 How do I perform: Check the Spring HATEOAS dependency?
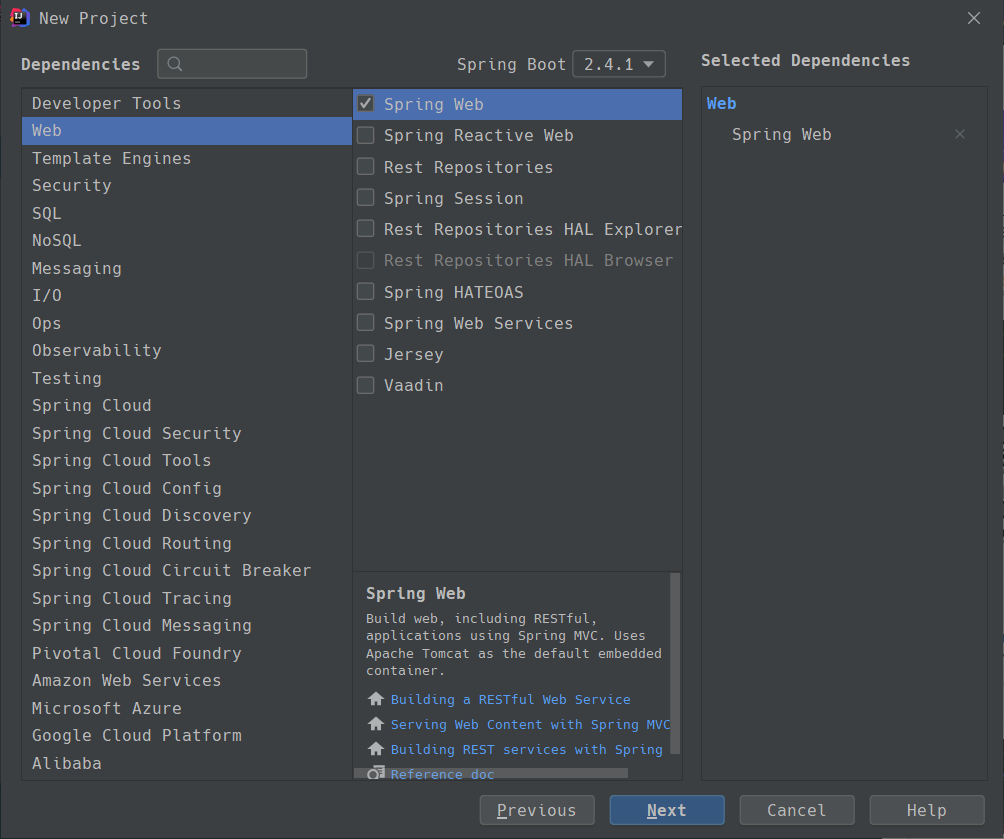(x=366, y=292)
